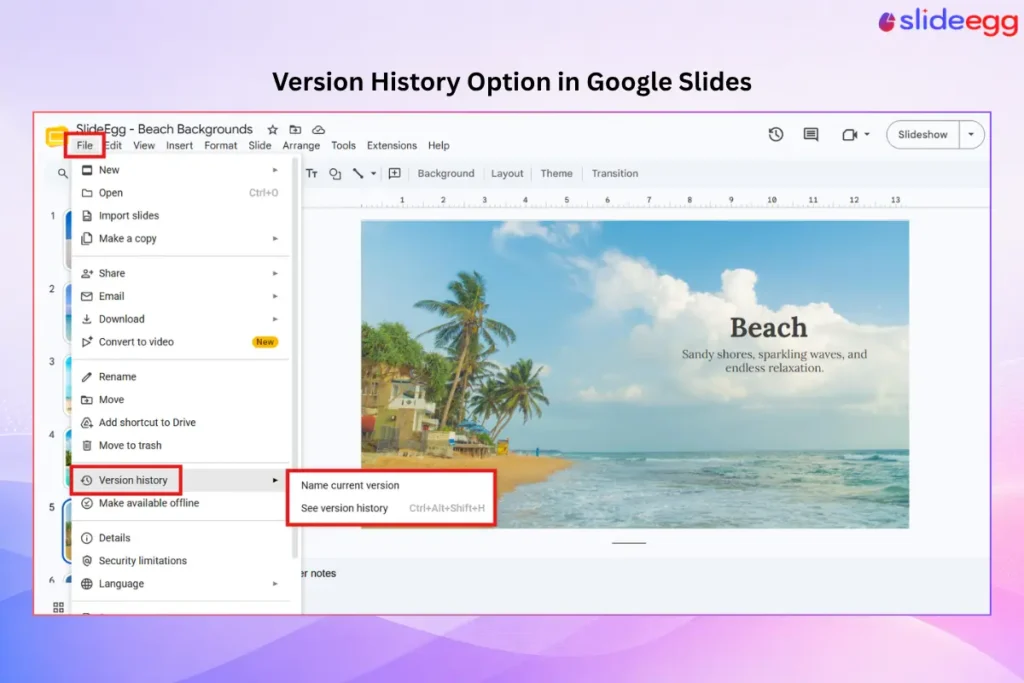Viewport: 1024px width, 683px height.
Task: Choose Convert to video
Action: 180,342
